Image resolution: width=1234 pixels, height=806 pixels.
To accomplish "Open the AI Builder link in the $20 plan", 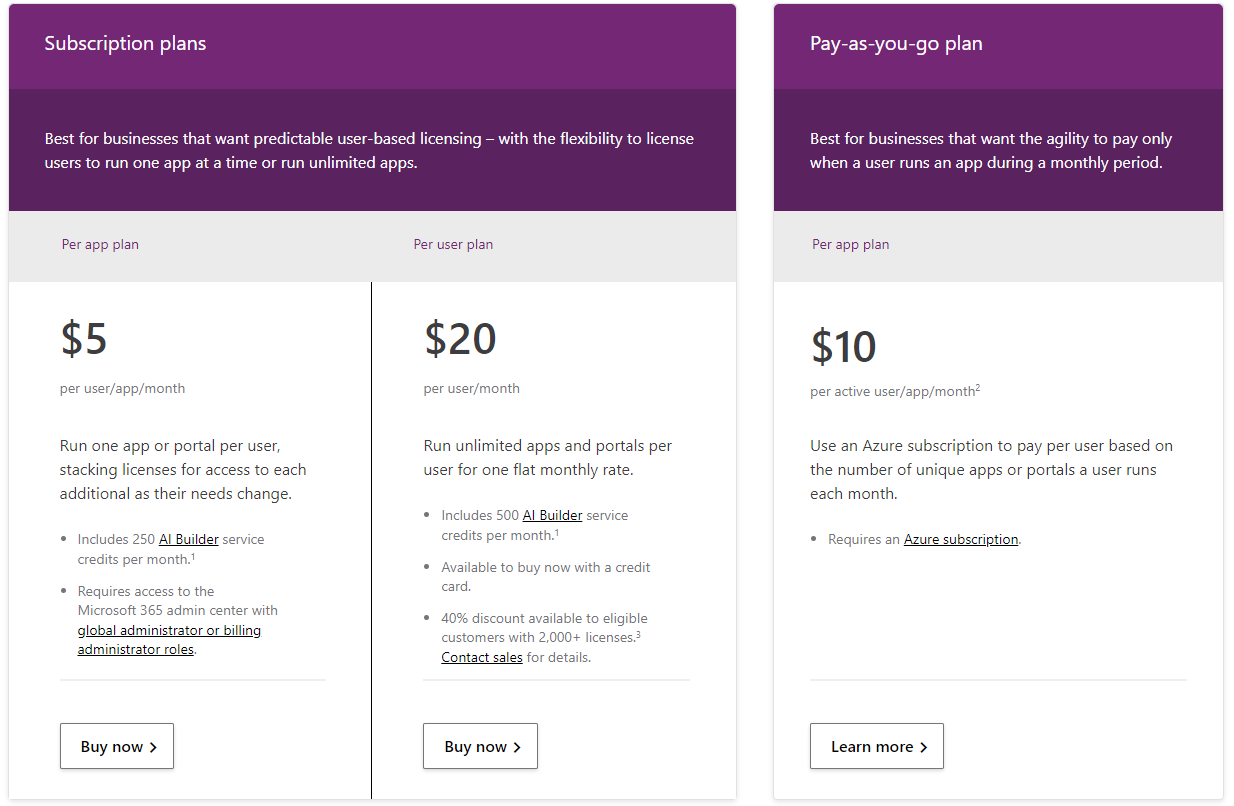I will (552, 515).
